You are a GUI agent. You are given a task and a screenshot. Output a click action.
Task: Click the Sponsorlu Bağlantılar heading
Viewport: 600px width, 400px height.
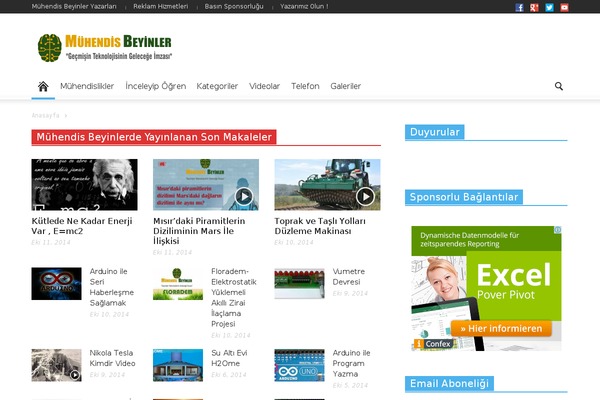click(464, 197)
